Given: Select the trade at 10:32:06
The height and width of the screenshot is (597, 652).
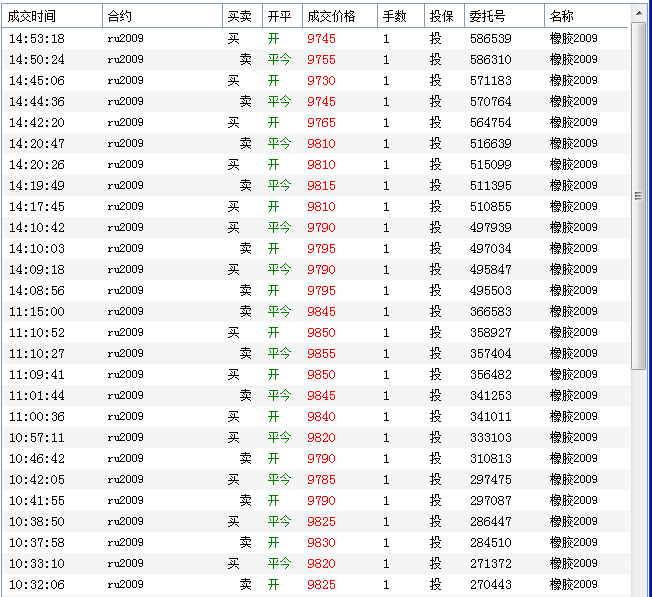Looking at the screenshot, I should tap(316, 585).
